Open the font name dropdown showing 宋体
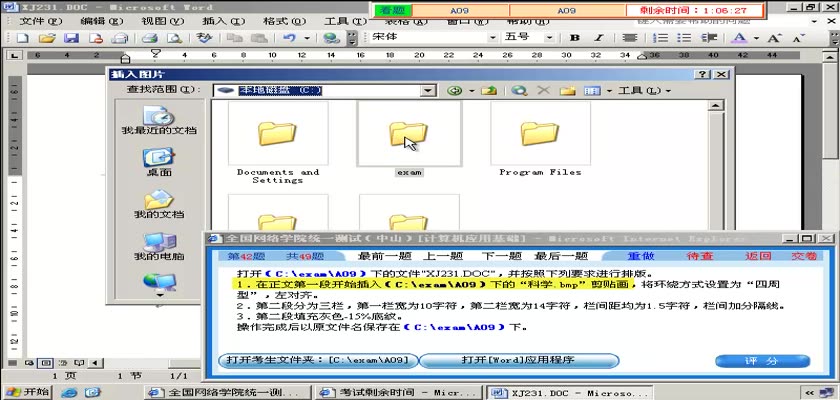The height and width of the screenshot is (400, 840). (492, 38)
